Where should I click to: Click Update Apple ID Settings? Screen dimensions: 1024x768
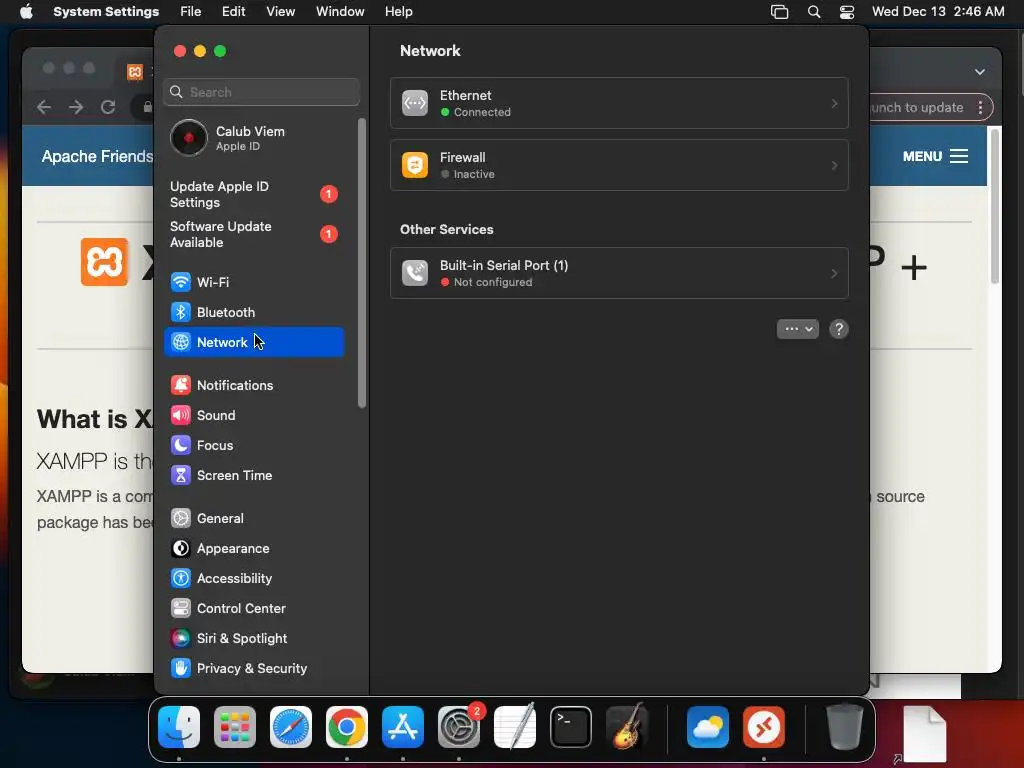click(x=253, y=194)
